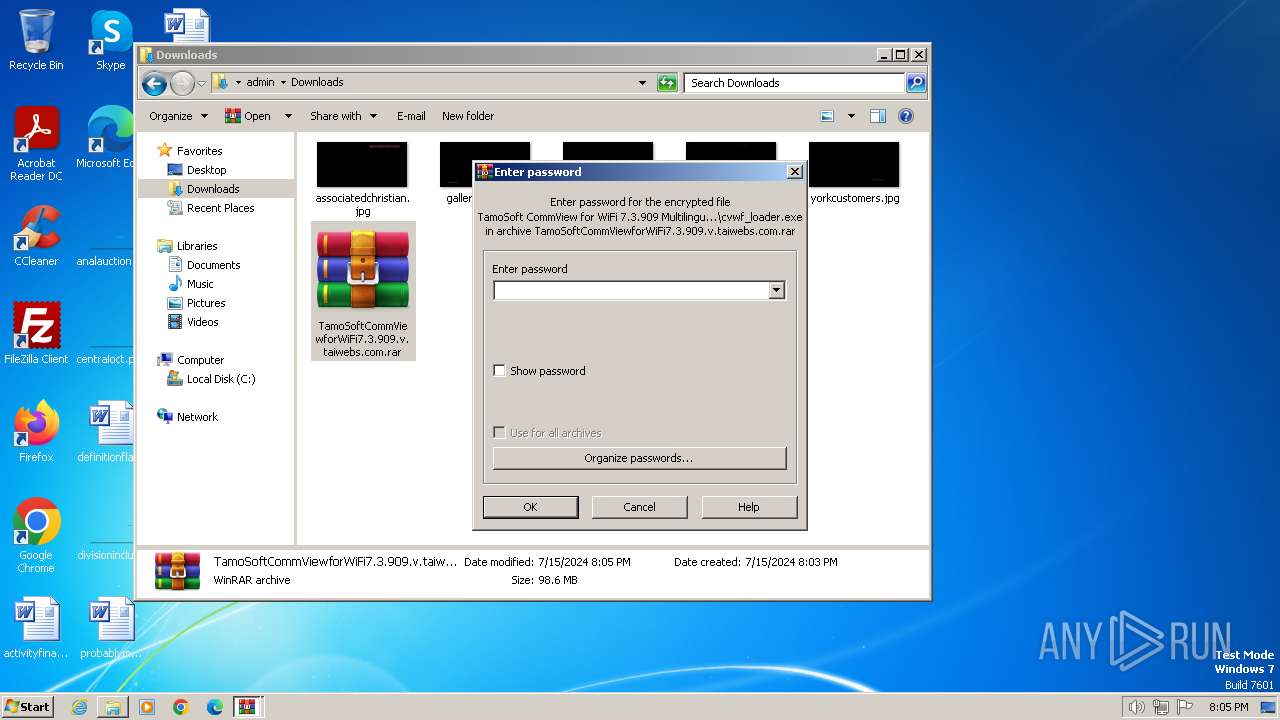Click Open in the Explorer toolbar
Screen dimensions: 1280x720
[x=249, y=116]
